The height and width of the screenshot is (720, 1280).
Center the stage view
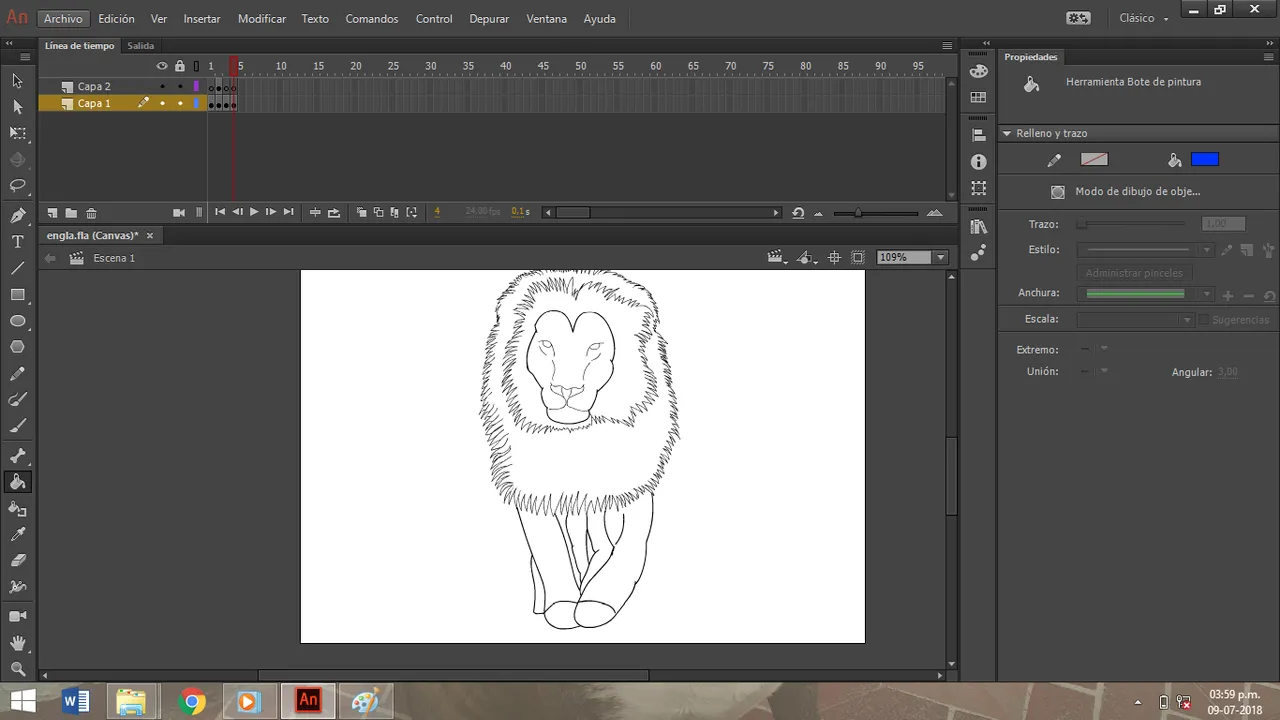(834, 258)
